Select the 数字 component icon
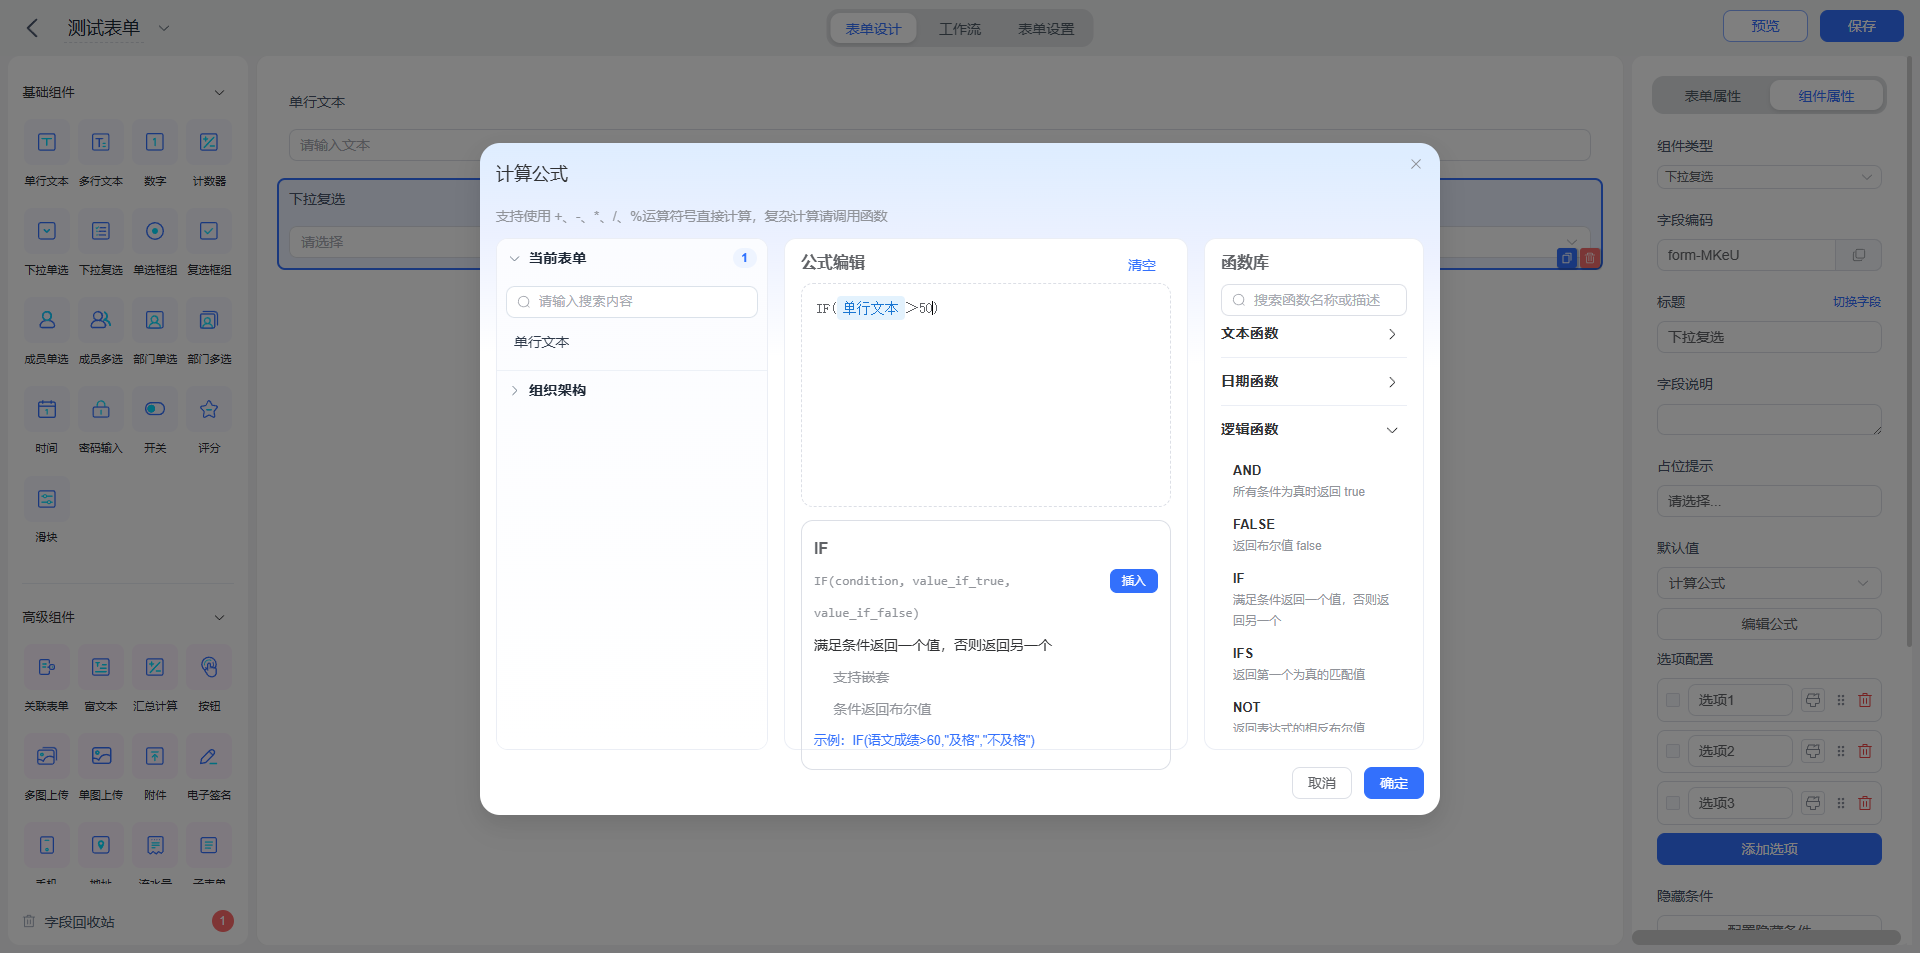Screen dimensions: 1920x953 coord(155,143)
